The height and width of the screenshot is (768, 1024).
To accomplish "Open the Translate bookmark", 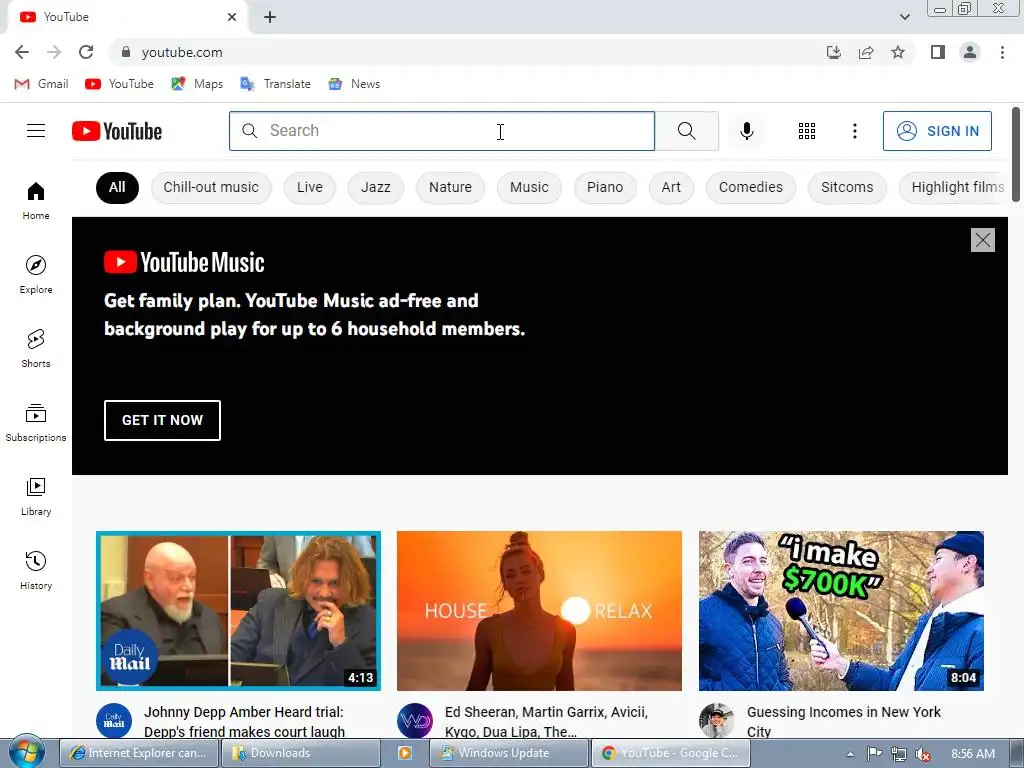I will (x=276, y=84).
